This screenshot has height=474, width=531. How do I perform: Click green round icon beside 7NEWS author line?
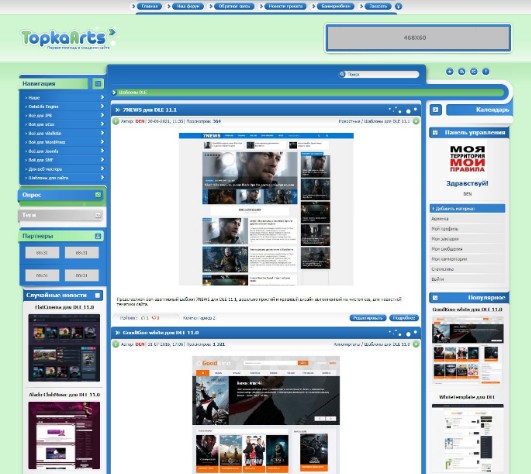pyautogui.click(x=116, y=121)
